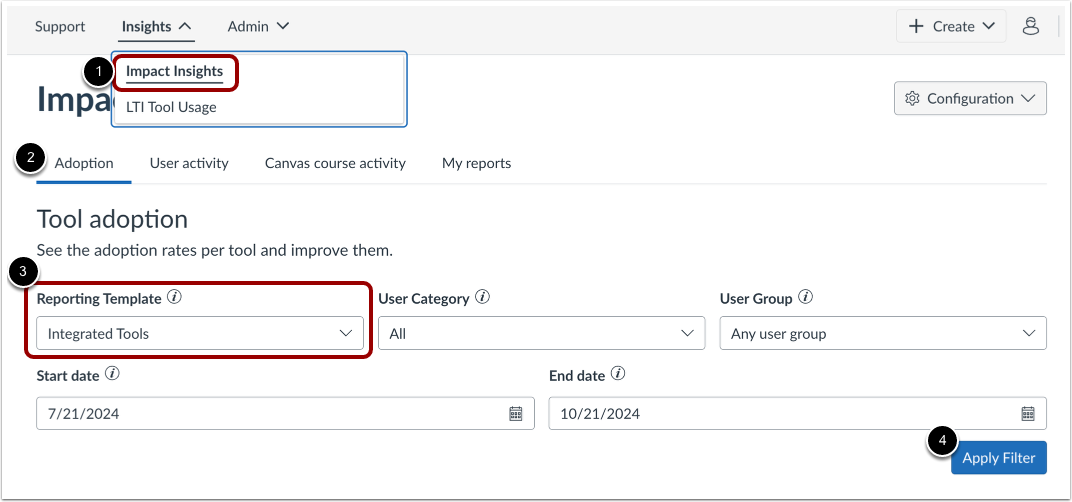Click the Apply Filter button
The height and width of the screenshot is (502, 1072).
click(x=999, y=458)
